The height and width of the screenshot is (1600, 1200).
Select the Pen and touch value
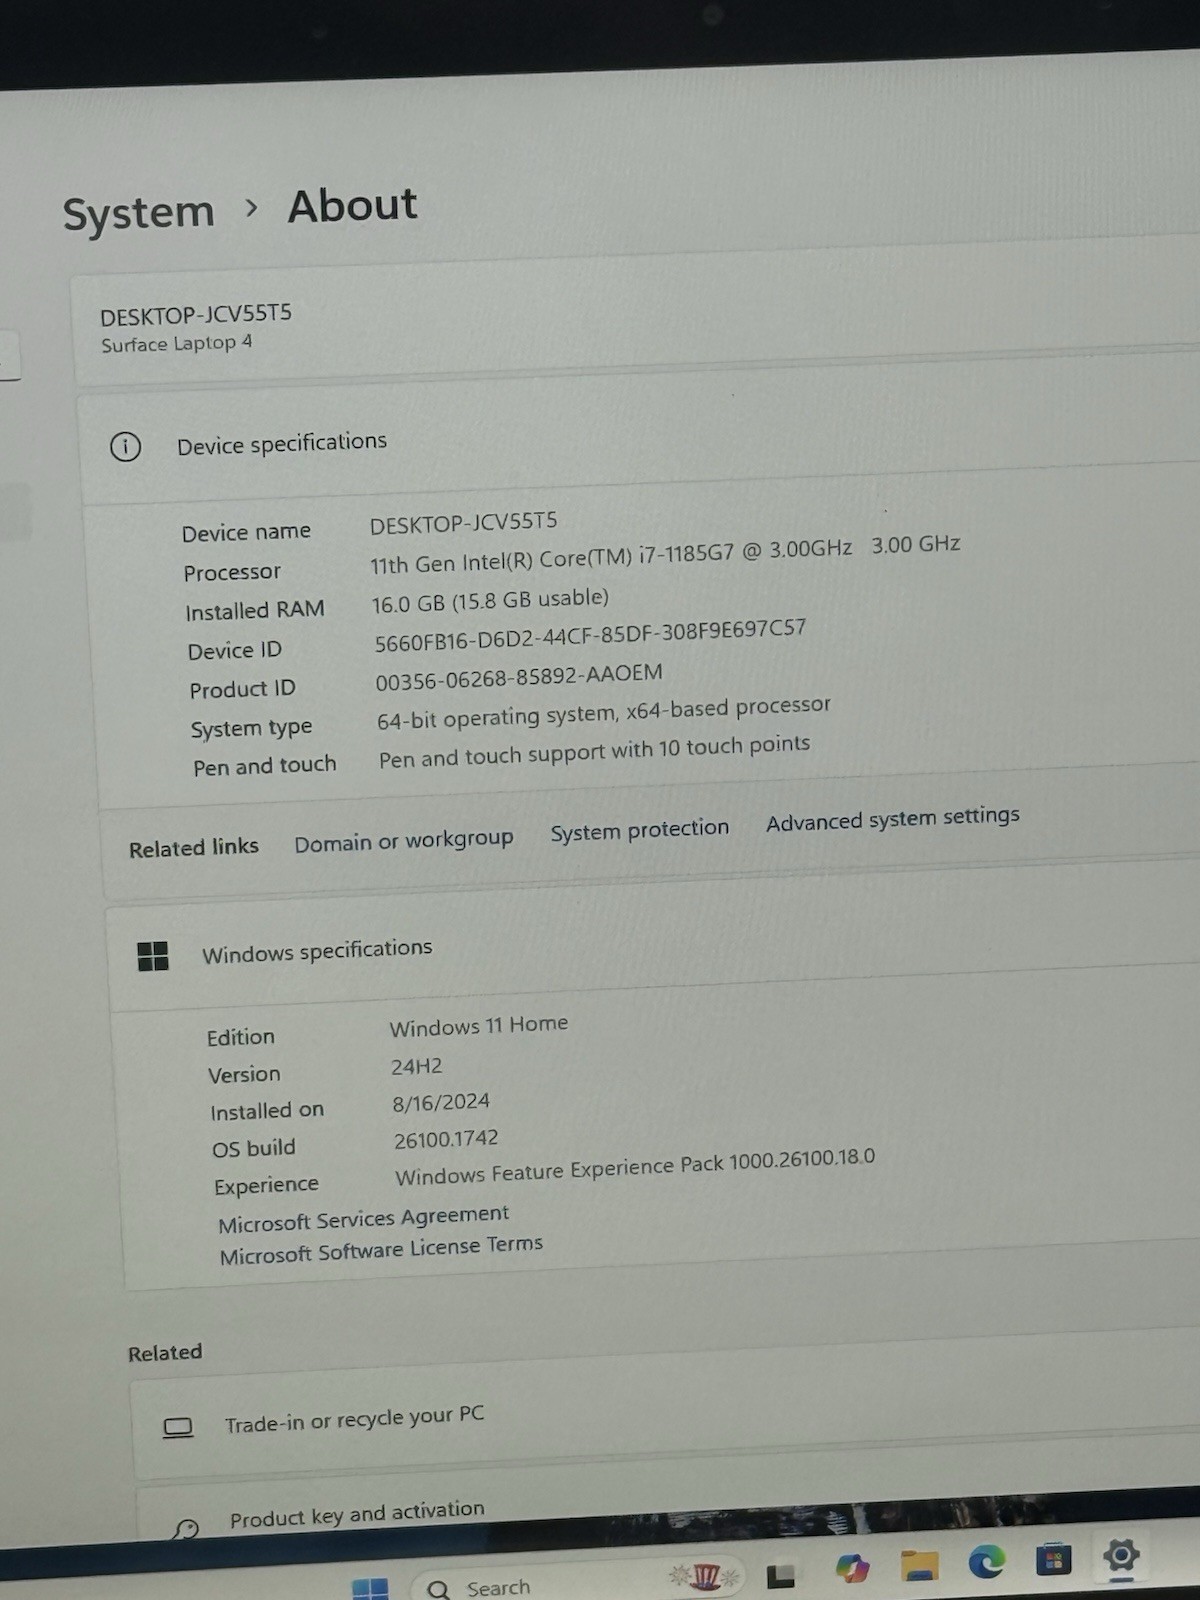click(594, 752)
